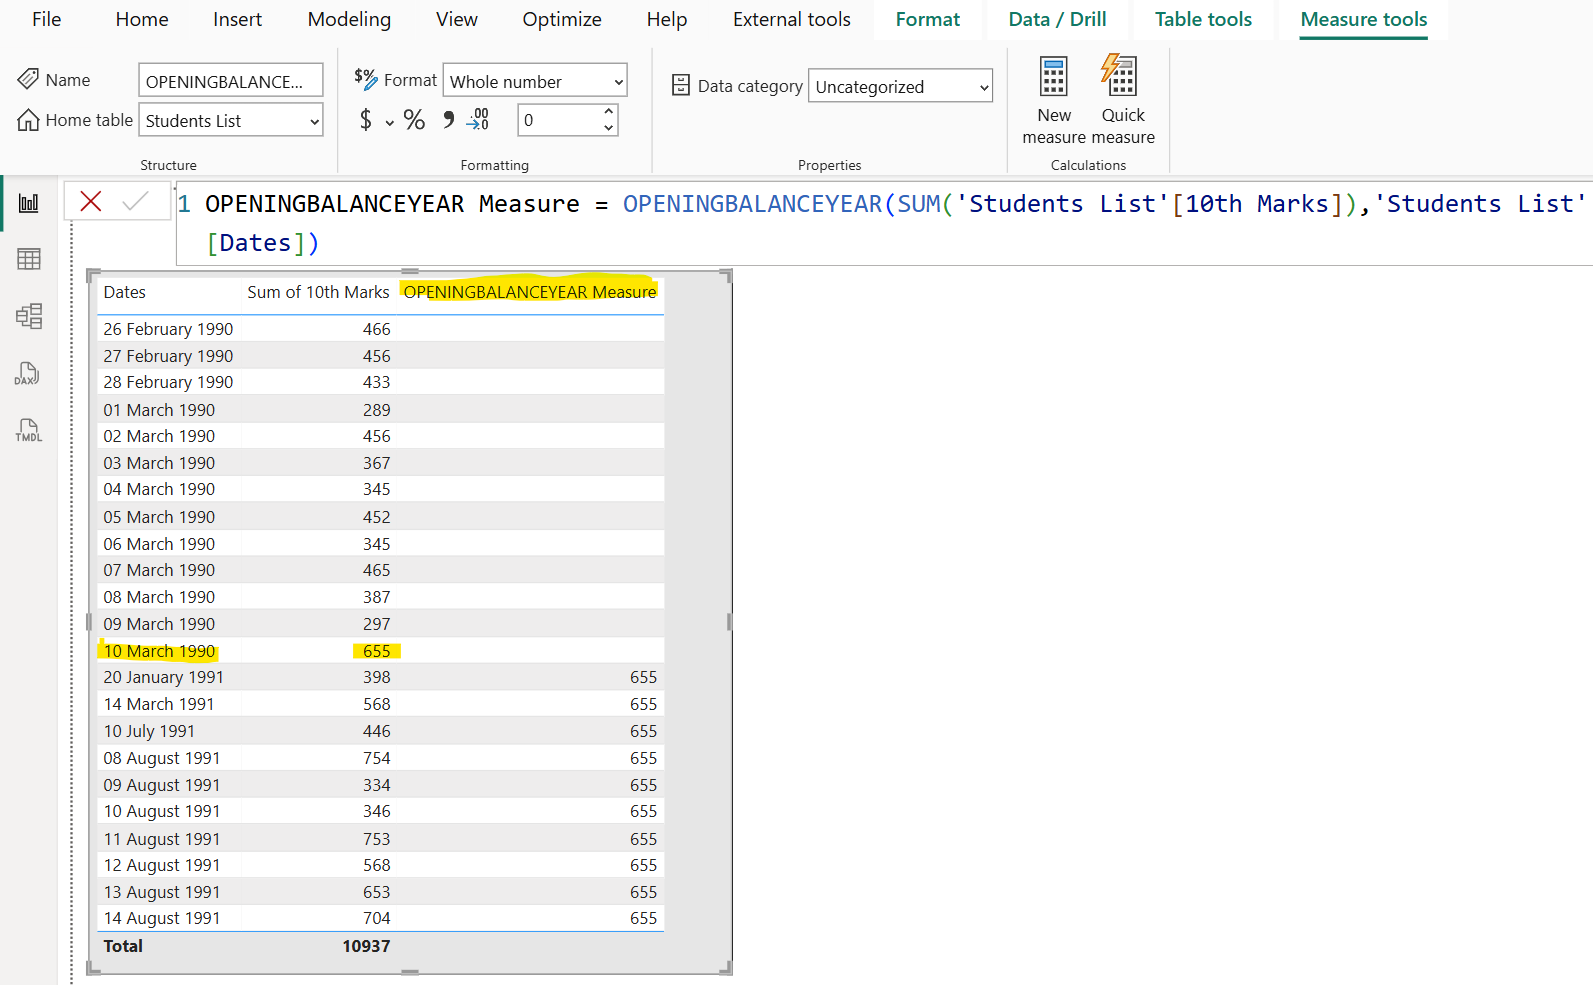
Task: Open the Insert ribbon tab
Action: (x=237, y=19)
